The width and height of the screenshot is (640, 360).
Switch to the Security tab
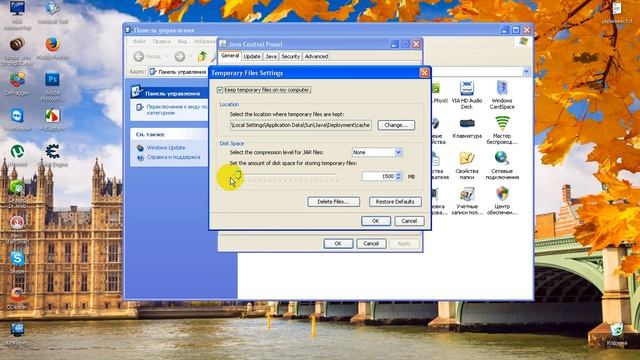click(x=291, y=56)
